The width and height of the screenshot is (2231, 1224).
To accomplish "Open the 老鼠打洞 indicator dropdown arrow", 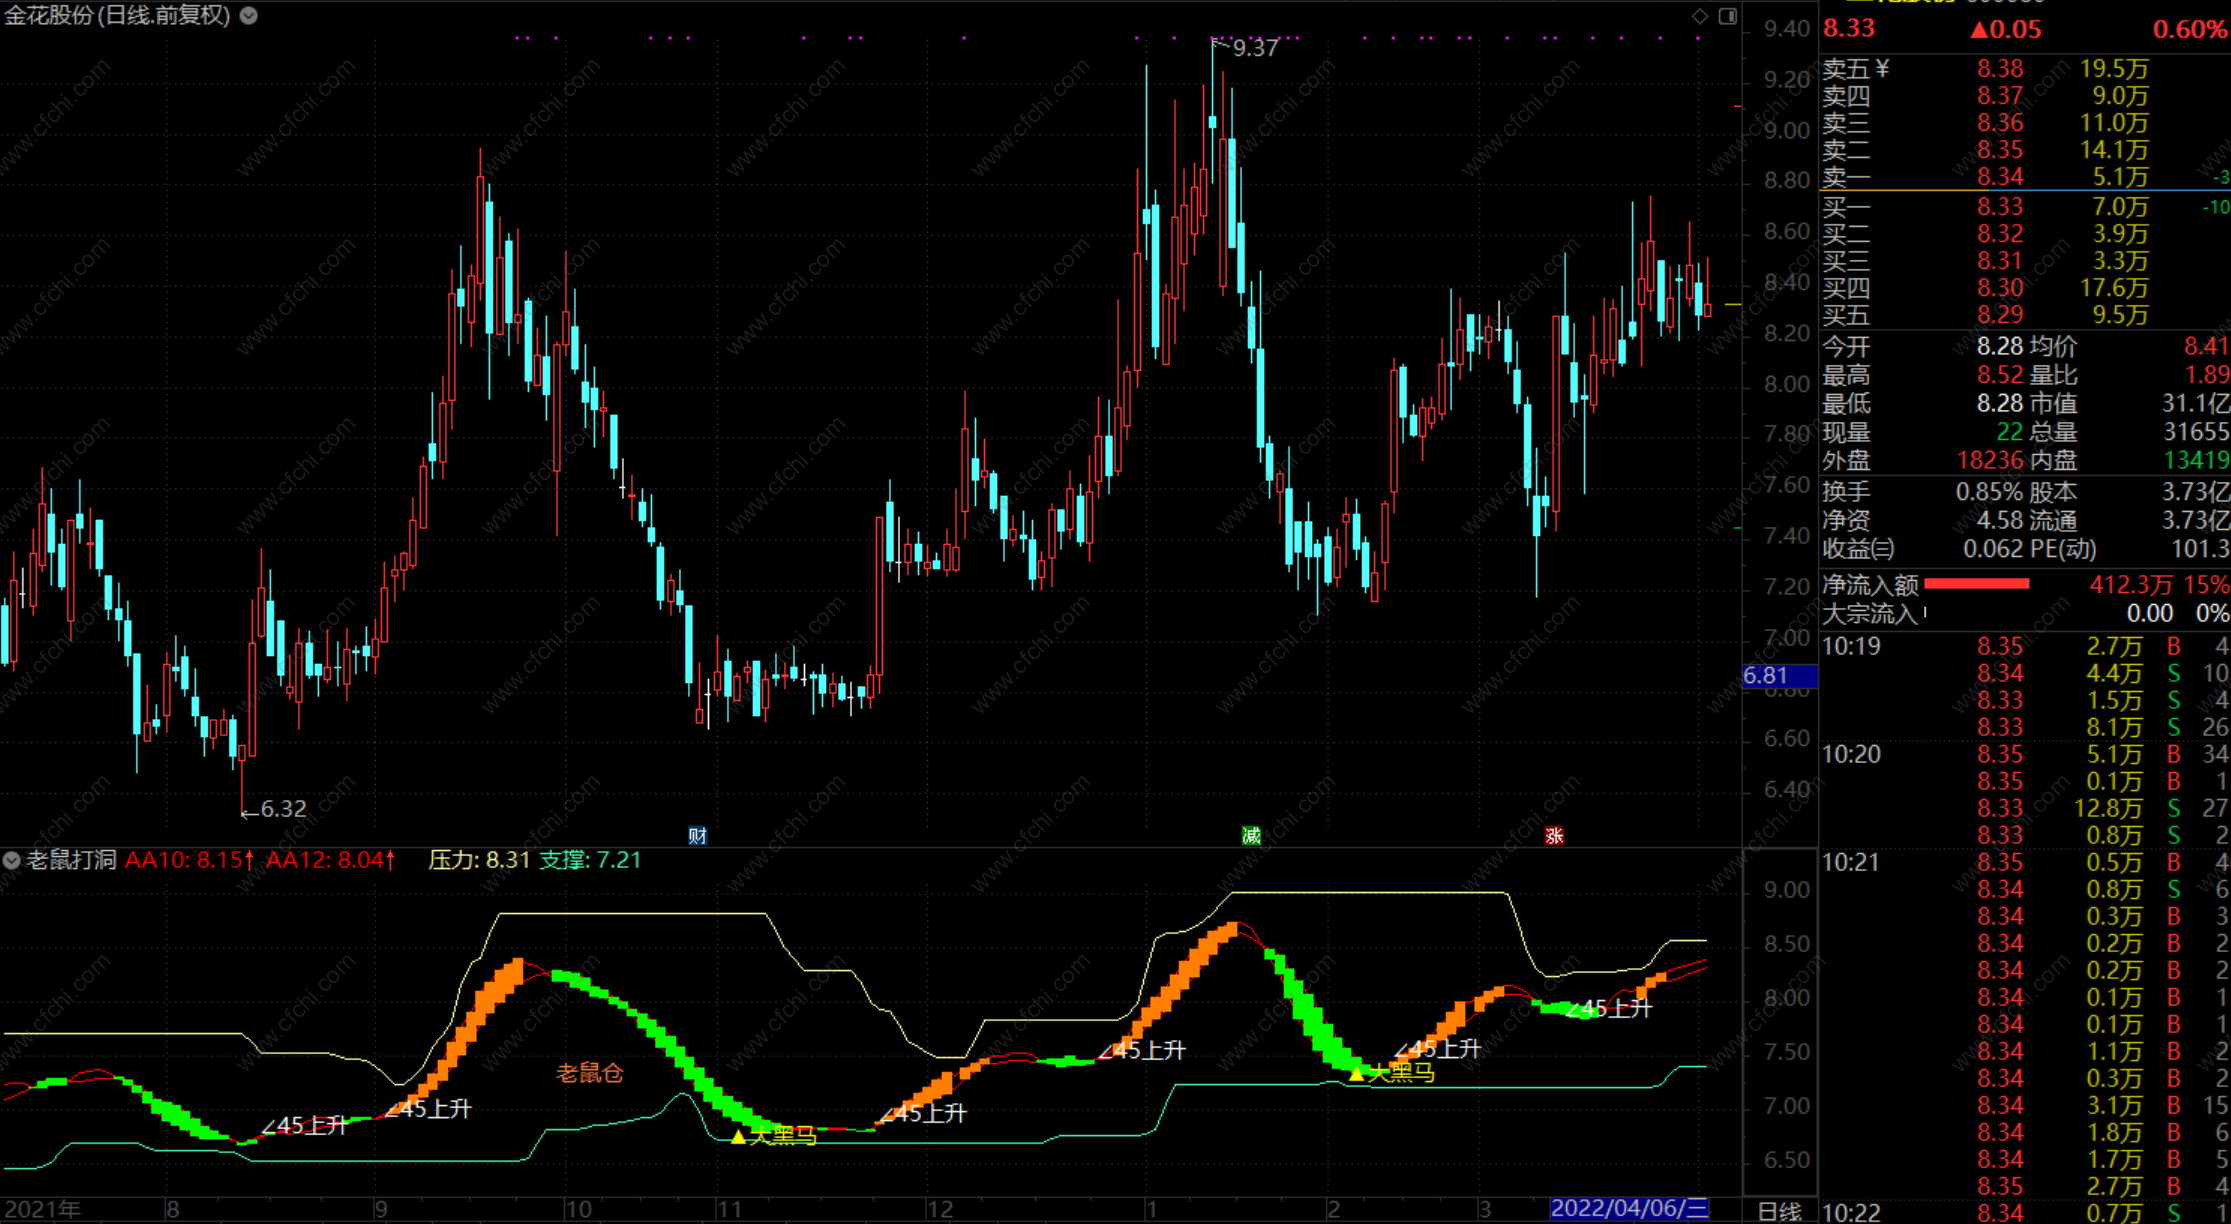I will (x=12, y=860).
